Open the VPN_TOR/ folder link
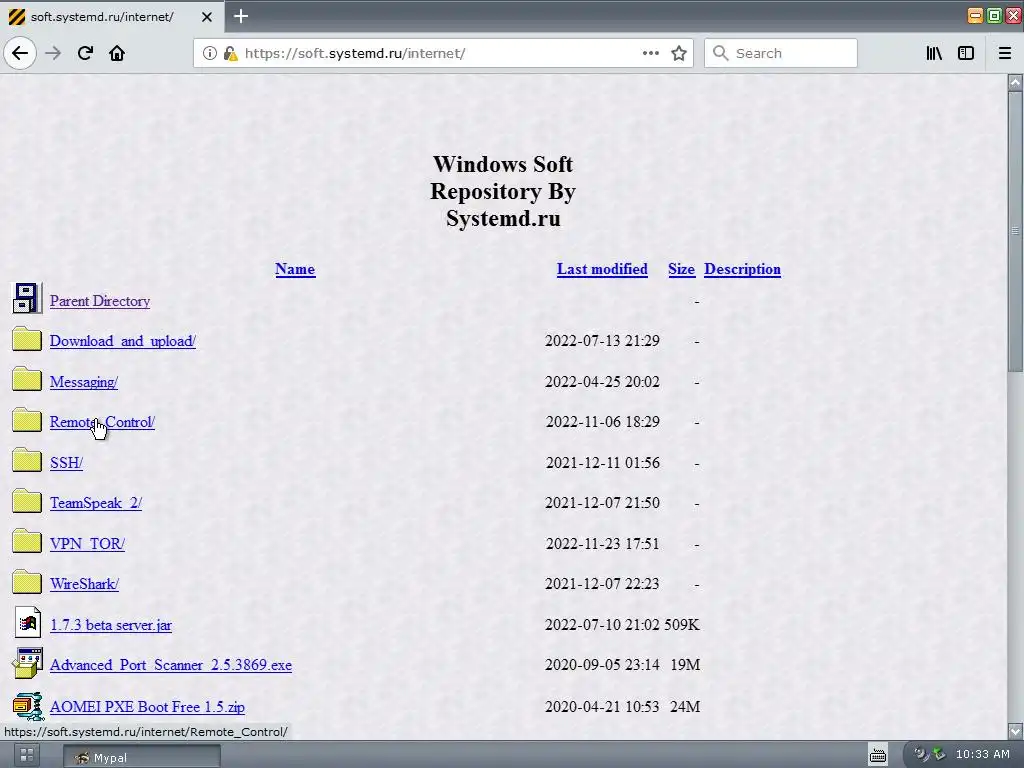Screen dimensions: 1024x768 tap(88, 544)
